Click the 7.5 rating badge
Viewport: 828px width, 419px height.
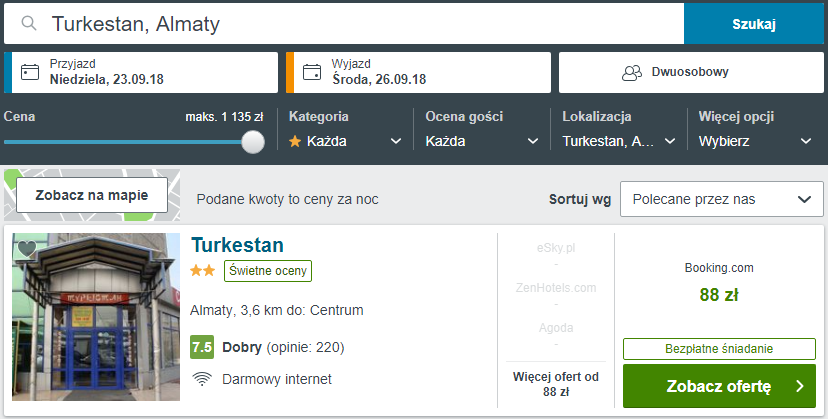click(202, 347)
